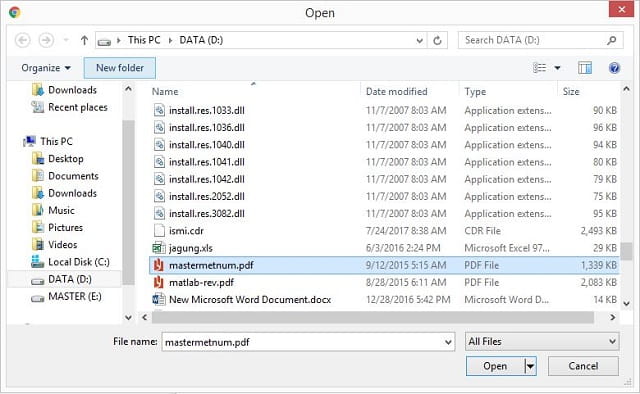
Task: Go up one folder level
Action: [84, 40]
